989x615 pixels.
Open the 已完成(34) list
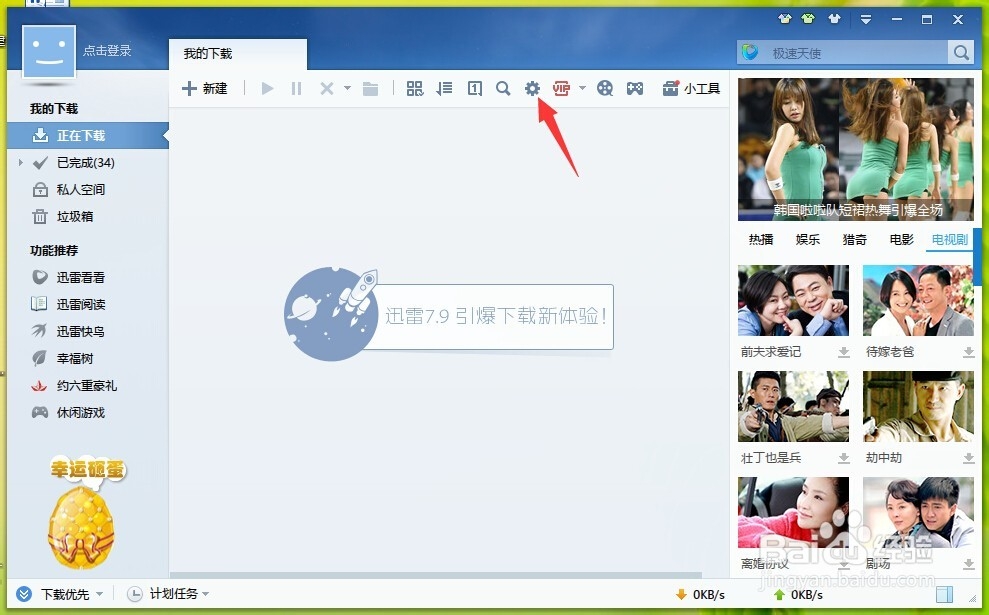point(85,163)
